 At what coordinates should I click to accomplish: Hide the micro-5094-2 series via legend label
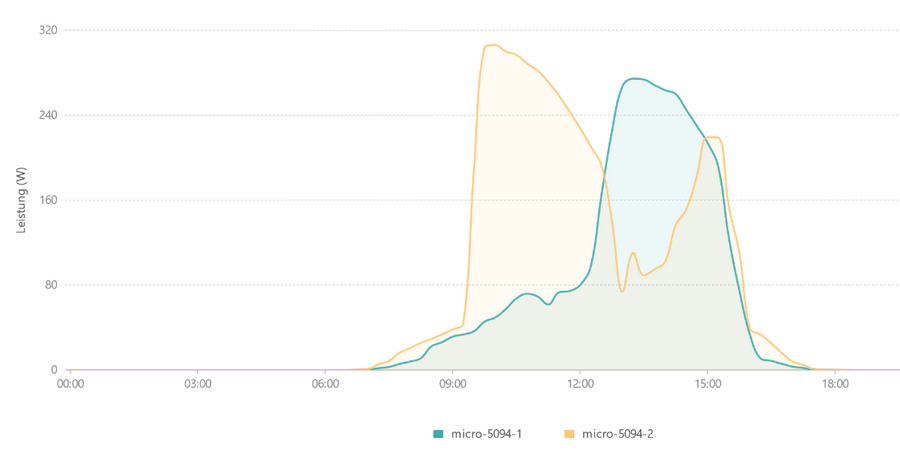[616, 434]
